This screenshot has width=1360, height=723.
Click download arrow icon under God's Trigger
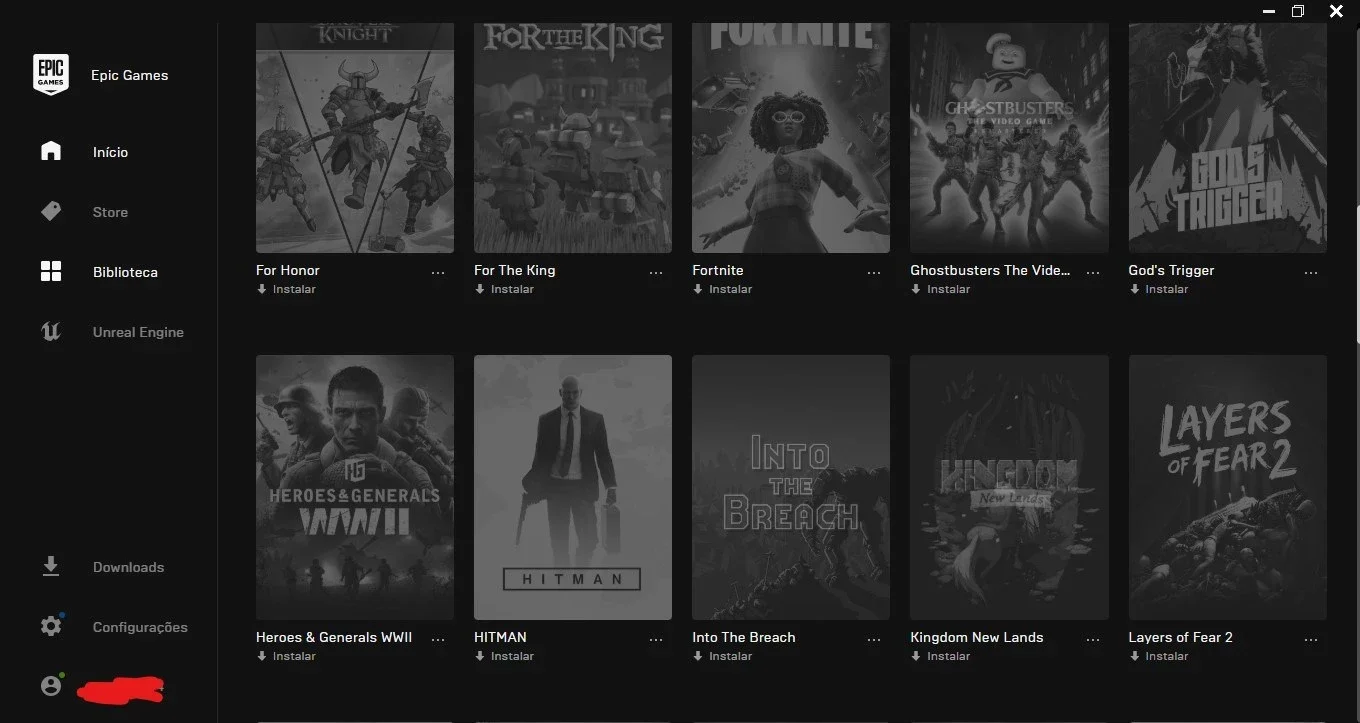[1135, 289]
